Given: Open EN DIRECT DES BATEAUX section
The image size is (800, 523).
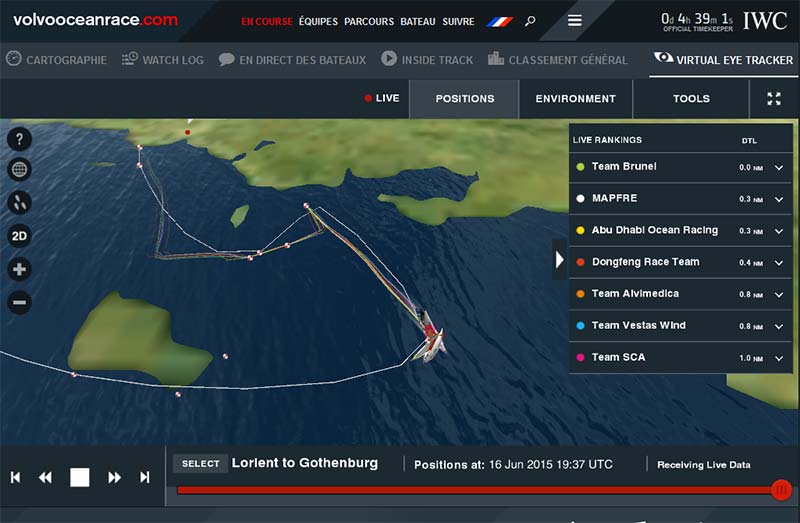Looking at the screenshot, I should [x=292, y=60].
